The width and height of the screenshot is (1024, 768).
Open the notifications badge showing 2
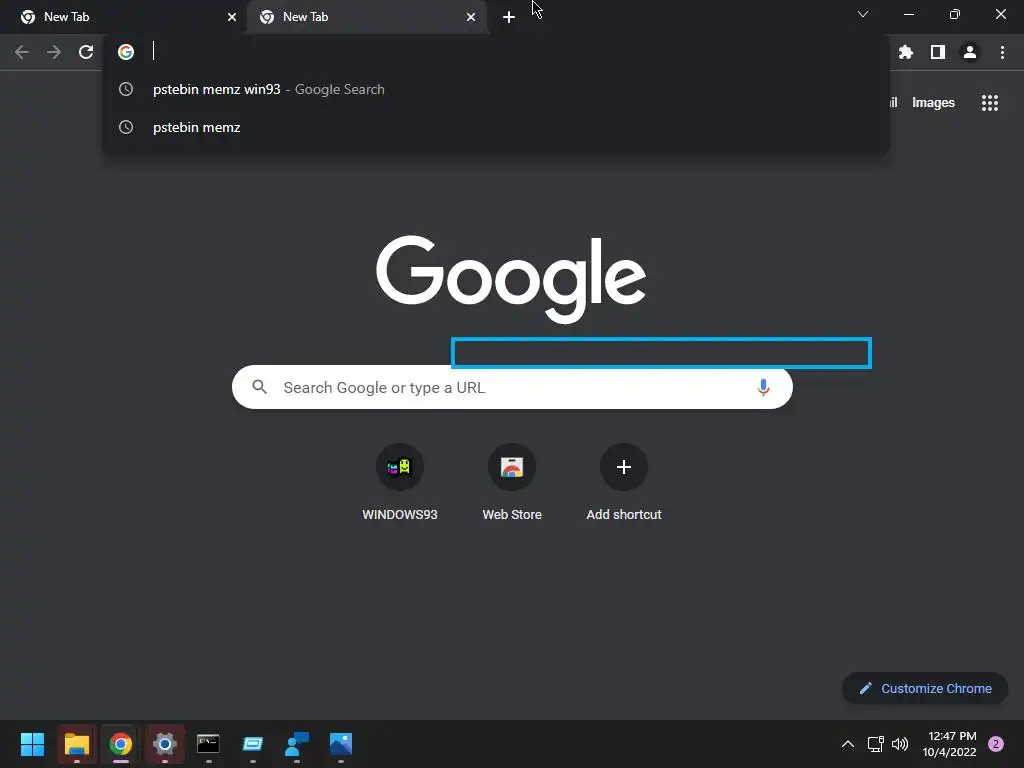point(996,744)
